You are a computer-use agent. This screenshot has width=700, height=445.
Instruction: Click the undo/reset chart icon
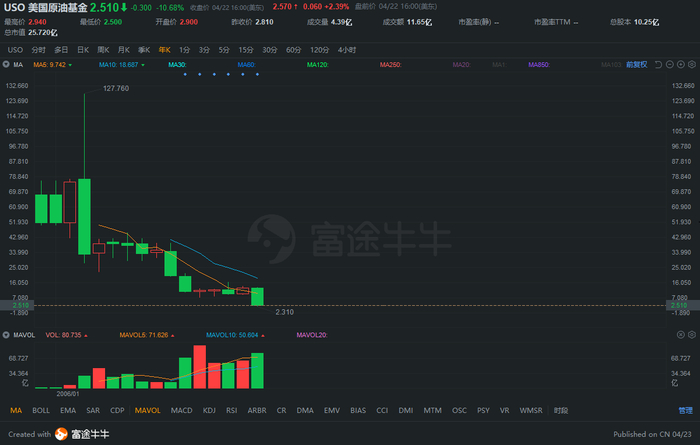(x=658, y=65)
